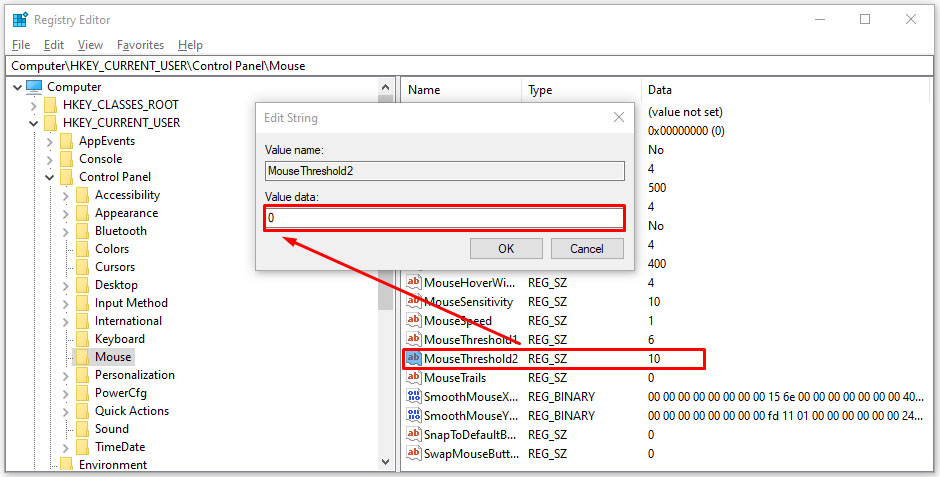Click the tree pane scrollbar down arrow
This screenshot has height=477, width=940.
(x=385, y=462)
